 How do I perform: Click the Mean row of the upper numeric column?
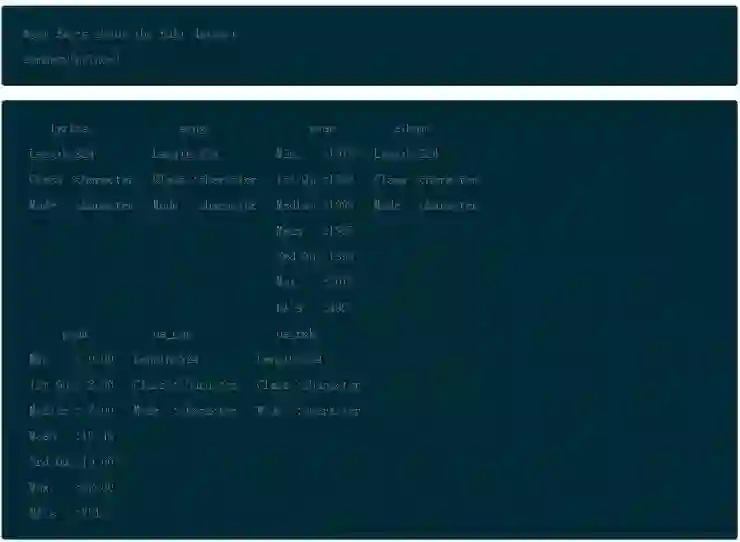click(x=315, y=231)
